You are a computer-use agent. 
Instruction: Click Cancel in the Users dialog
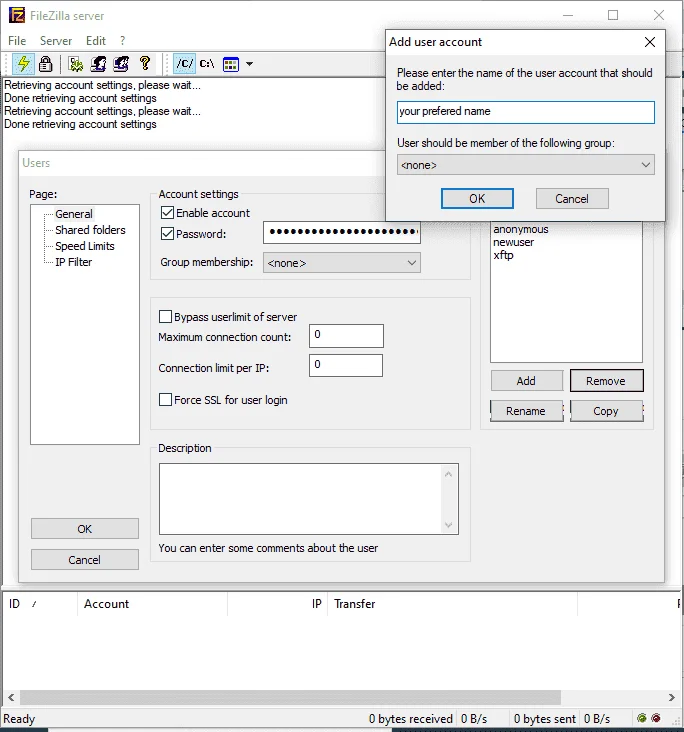coord(85,560)
